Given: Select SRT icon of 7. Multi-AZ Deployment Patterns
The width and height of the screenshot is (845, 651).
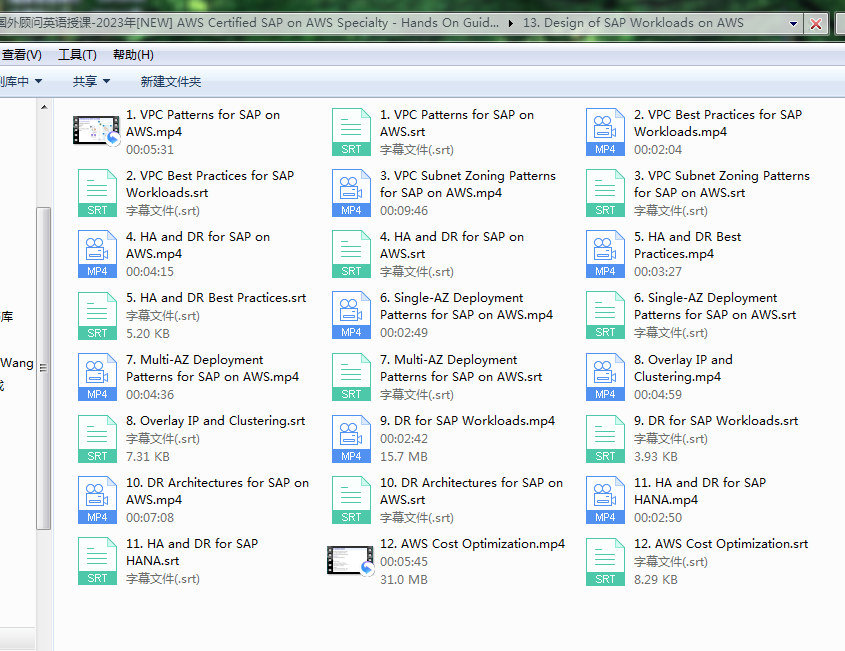Looking at the screenshot, I should click(351, 377).
